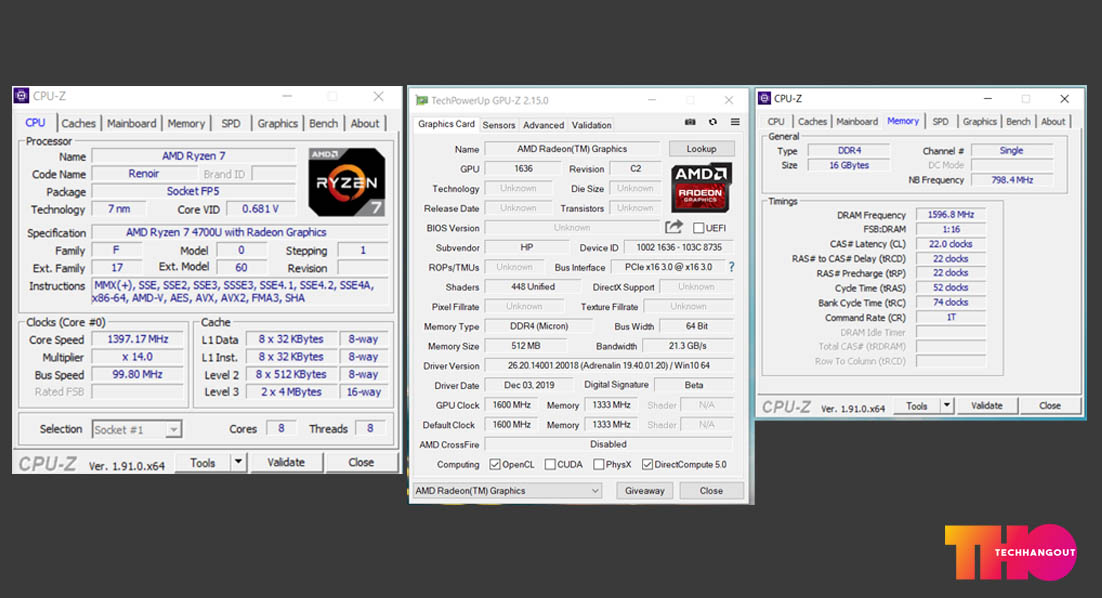Refresh GPU-Z readings with the refresh icon
Image resolution: width=1102 pixels, height=598 pixels.
(713, 122)
